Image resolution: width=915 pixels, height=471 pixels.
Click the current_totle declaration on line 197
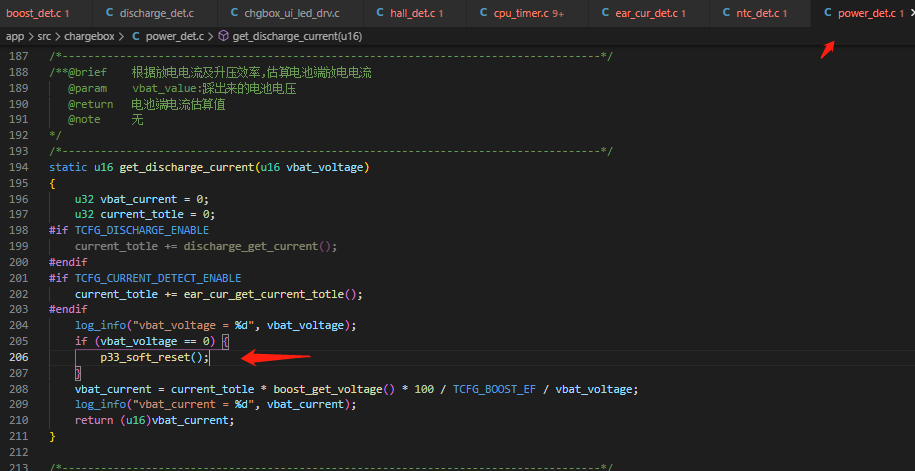(x=142, y=214)
